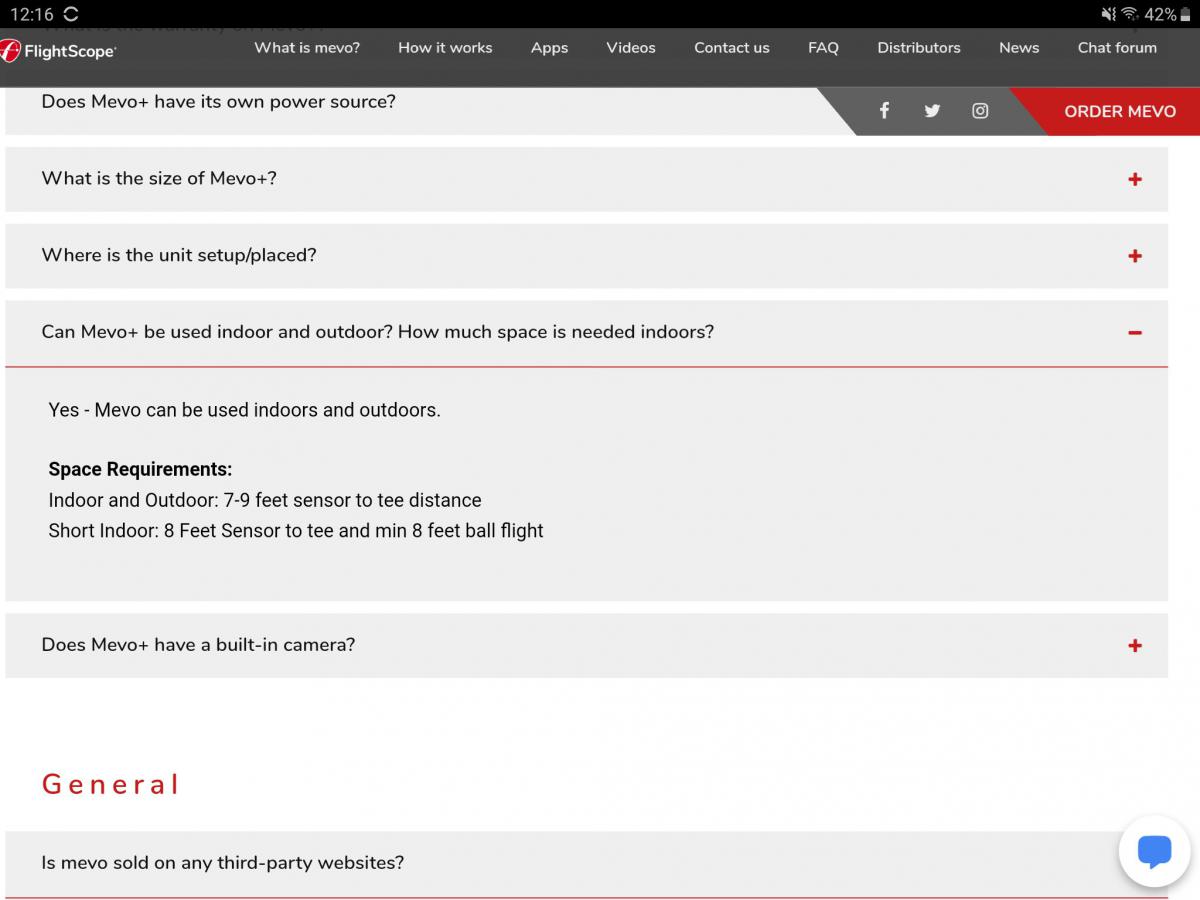Open the Instagram social icon
This screenshot has width=1200, height=900.
980,111
